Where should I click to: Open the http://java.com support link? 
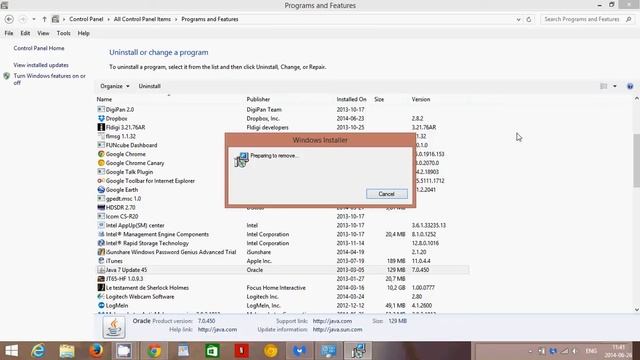tap(332, 321)
